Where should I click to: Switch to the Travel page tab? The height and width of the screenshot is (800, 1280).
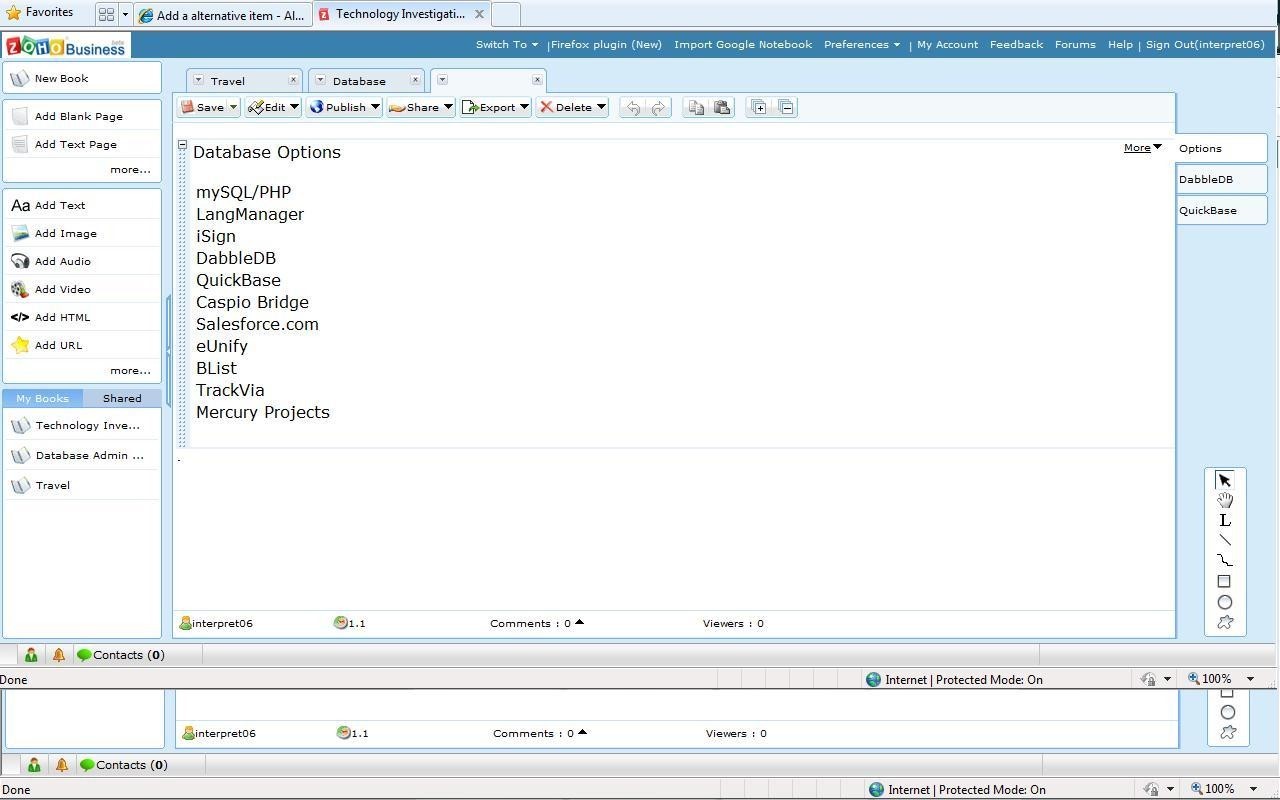coord(228,81)
